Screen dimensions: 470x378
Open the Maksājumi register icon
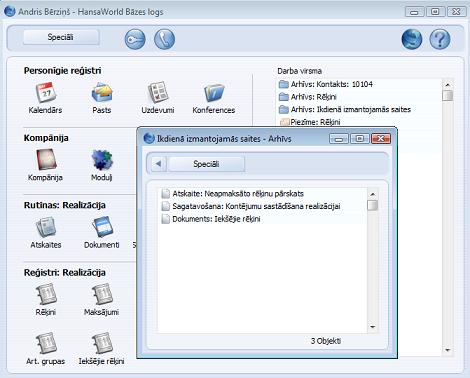pos(102,294)
